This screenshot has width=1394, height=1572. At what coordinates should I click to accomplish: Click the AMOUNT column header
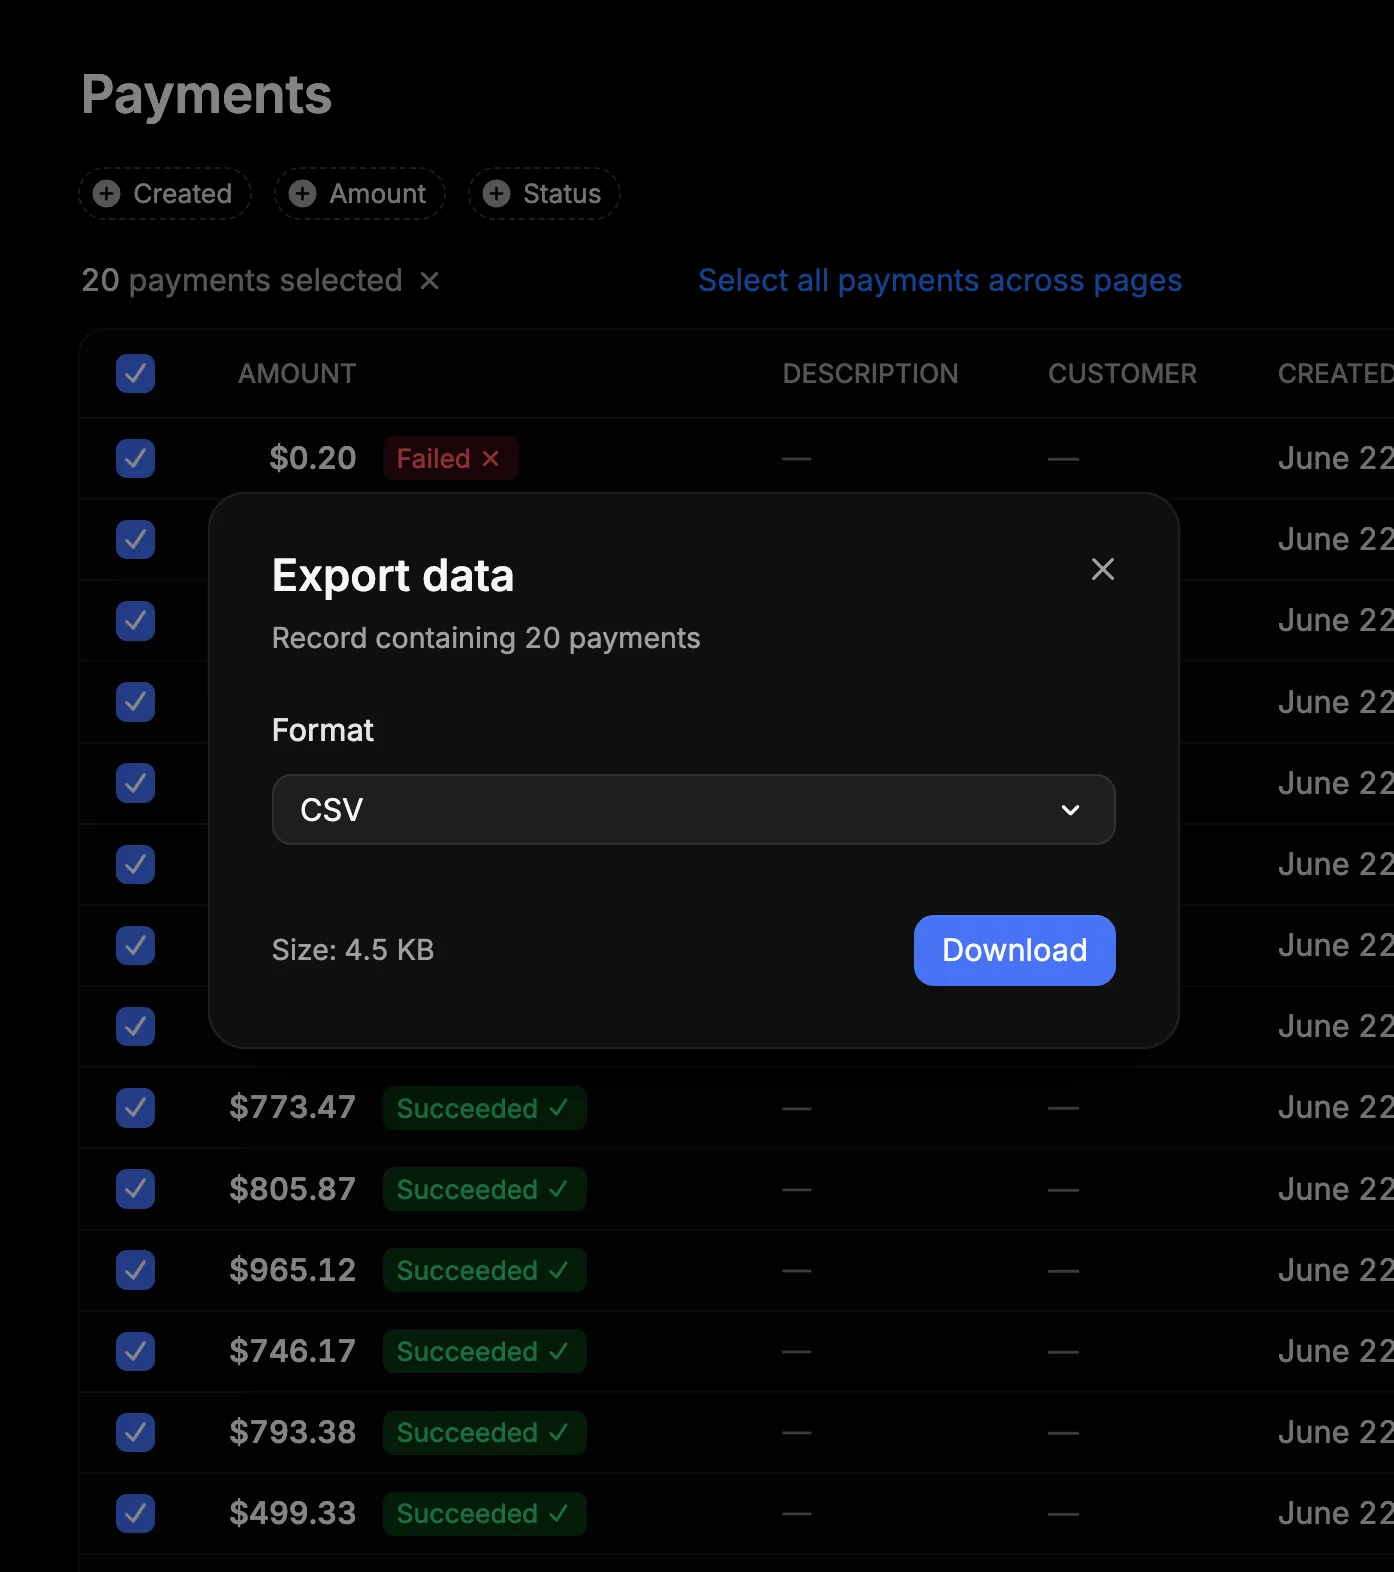coord(297,374)
